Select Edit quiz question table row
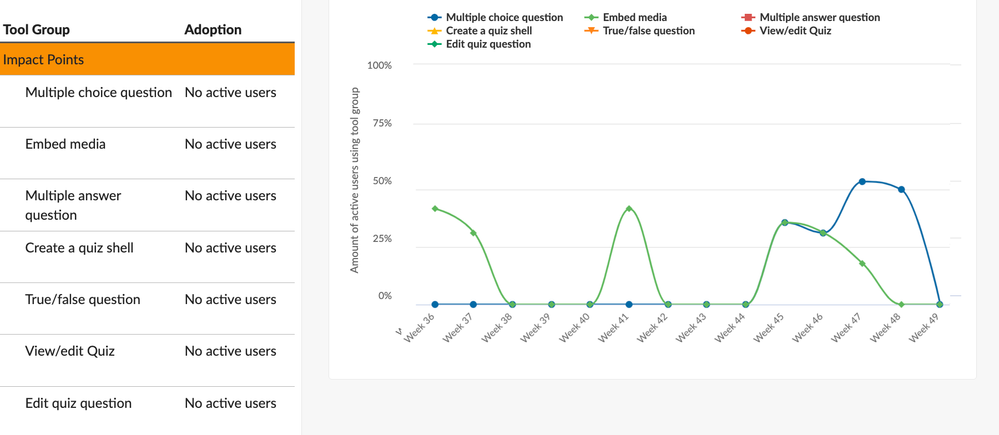Viewport: 999px width, 435px height. 78,404
